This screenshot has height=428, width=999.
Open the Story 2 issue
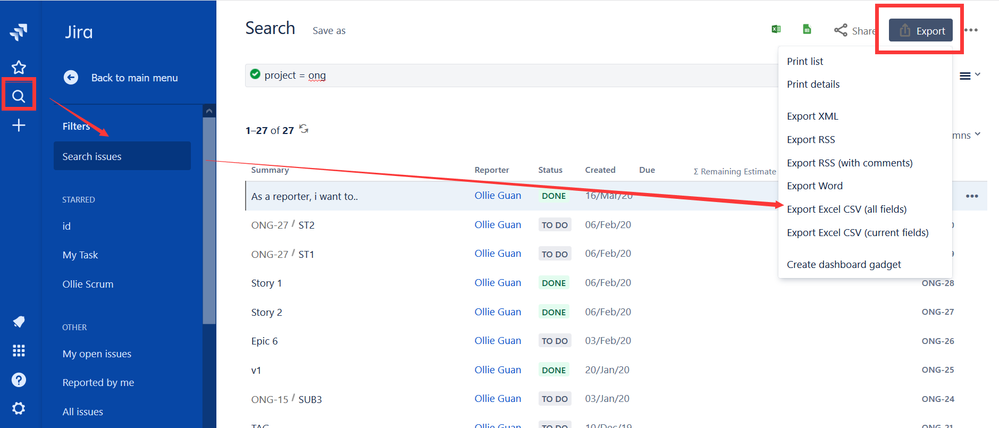click(267, 312)
